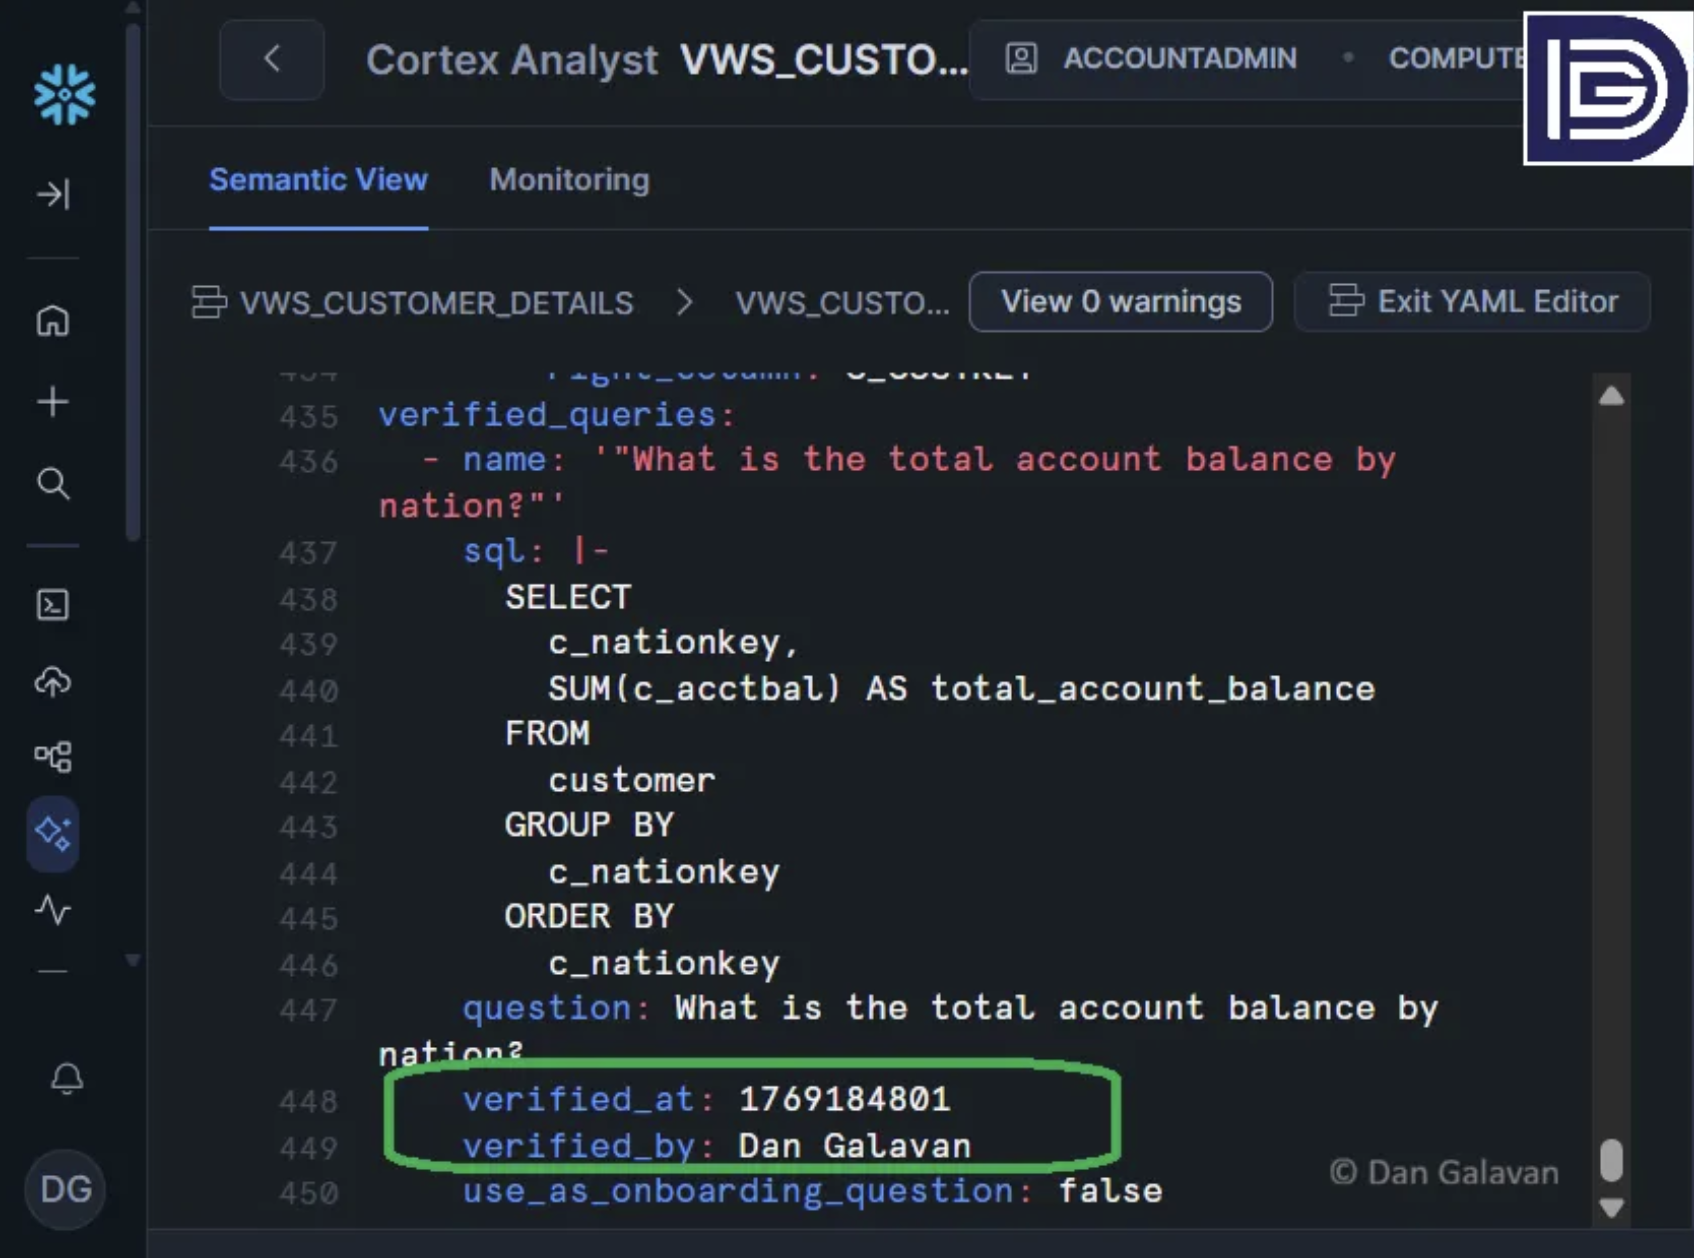Open the Worksheets terminal icon
The height and width of the screenshot is (1258, 1694).
[53, 605]
